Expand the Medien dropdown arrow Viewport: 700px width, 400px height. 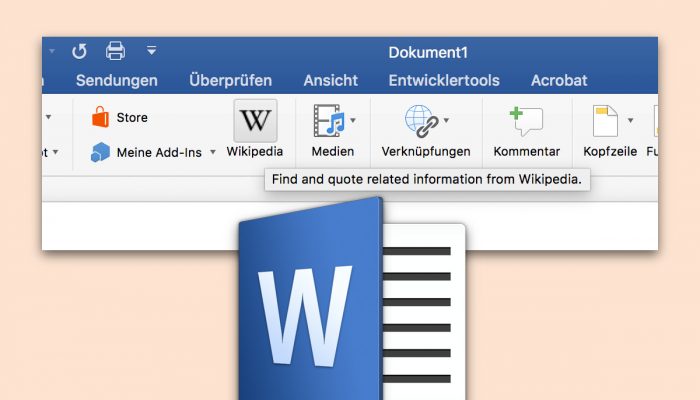[353, 120]
